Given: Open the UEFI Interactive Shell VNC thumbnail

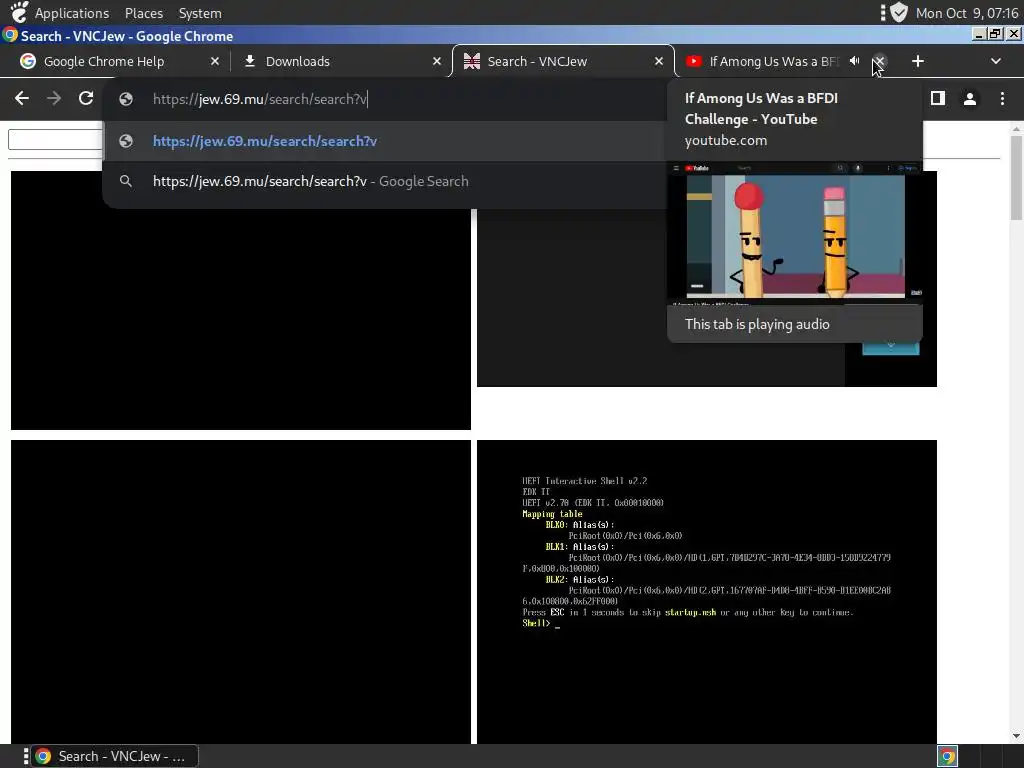Looking at the screenshot, I should coord(707,591).
